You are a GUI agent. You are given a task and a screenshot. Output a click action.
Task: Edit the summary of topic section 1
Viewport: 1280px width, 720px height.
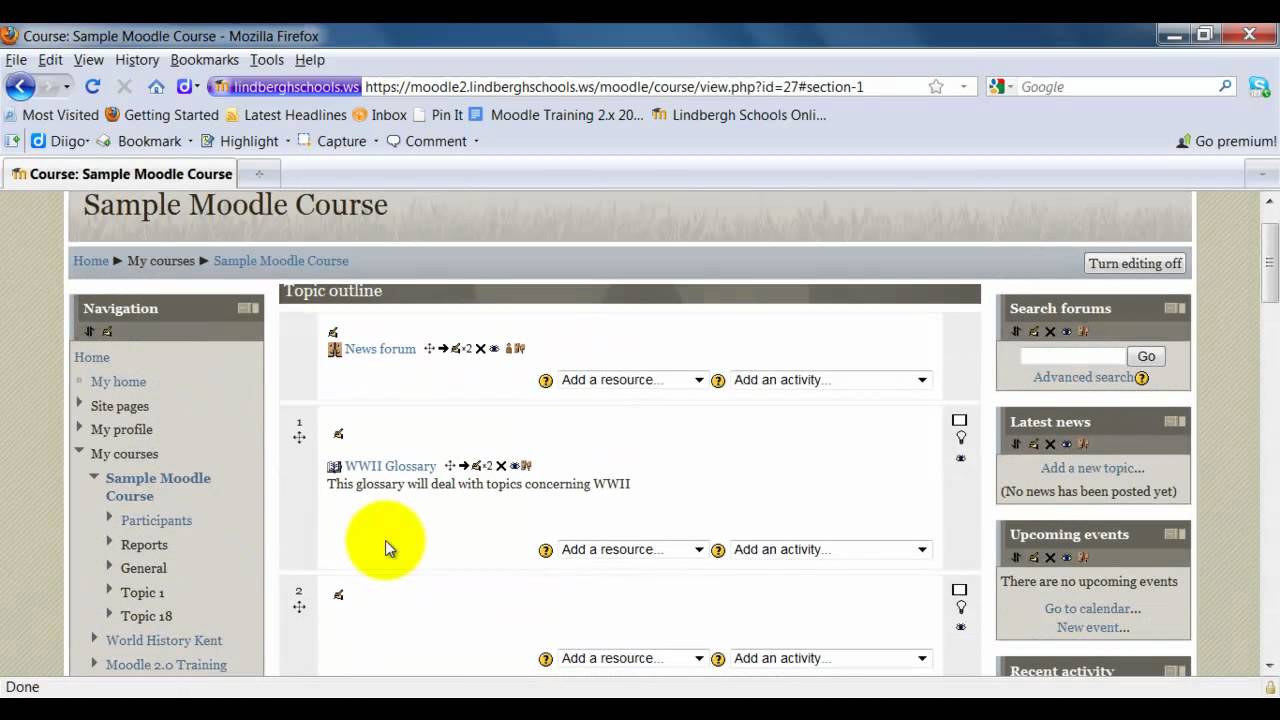pos(338,434)
